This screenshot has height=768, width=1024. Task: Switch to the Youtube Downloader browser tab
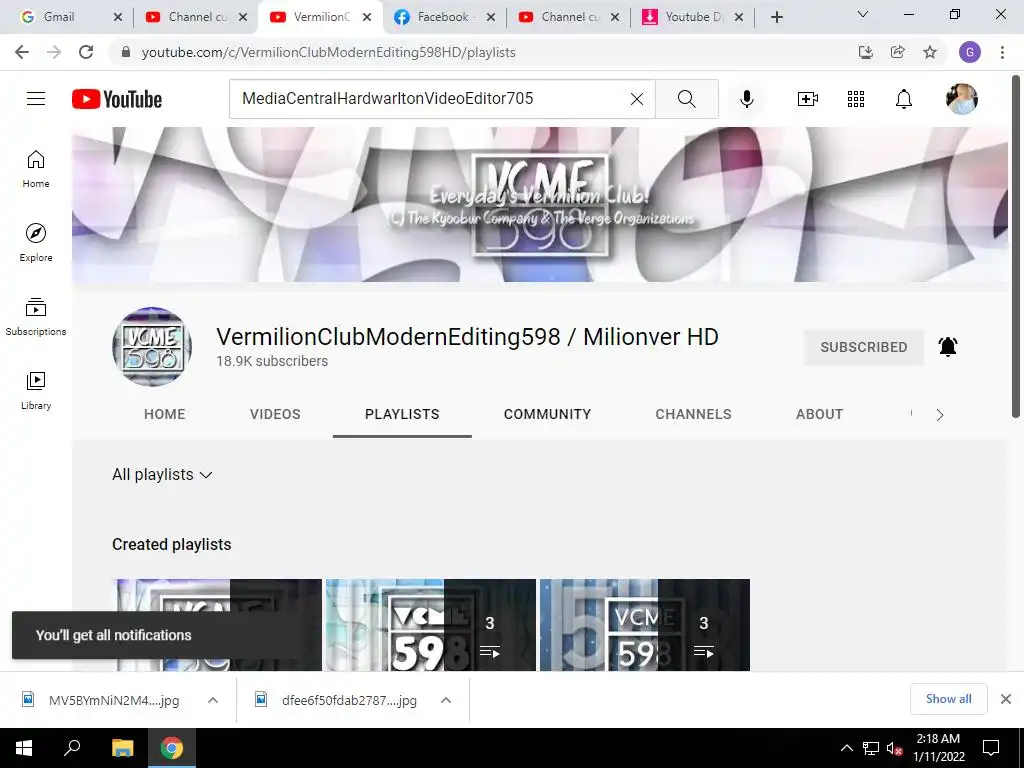click(694, 17)
